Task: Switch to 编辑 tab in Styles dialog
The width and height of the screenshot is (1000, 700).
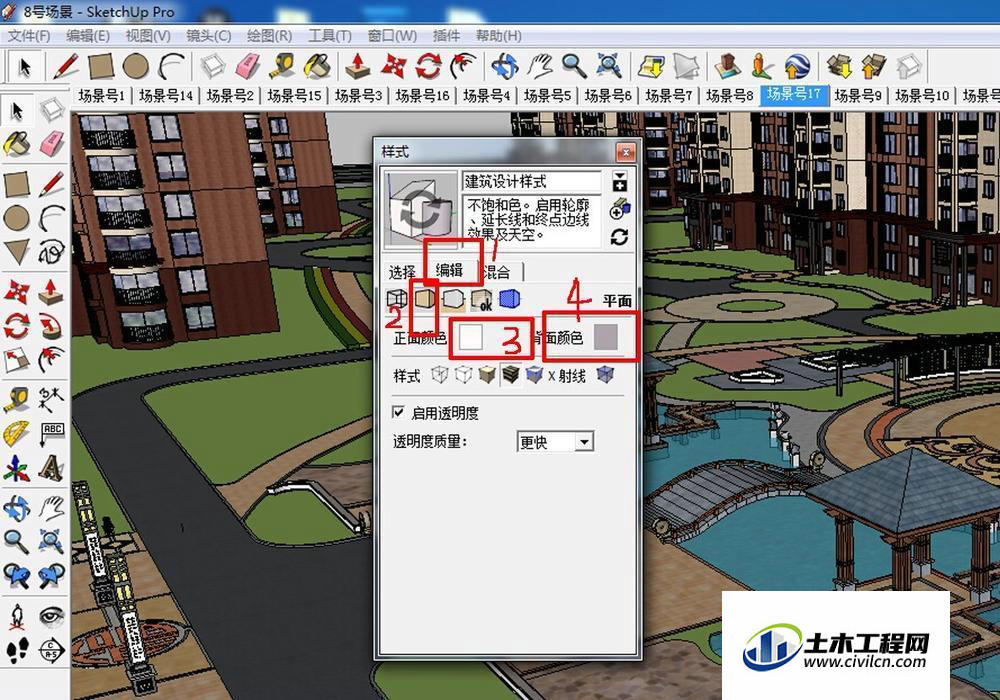Action: [x=450, y=270]
